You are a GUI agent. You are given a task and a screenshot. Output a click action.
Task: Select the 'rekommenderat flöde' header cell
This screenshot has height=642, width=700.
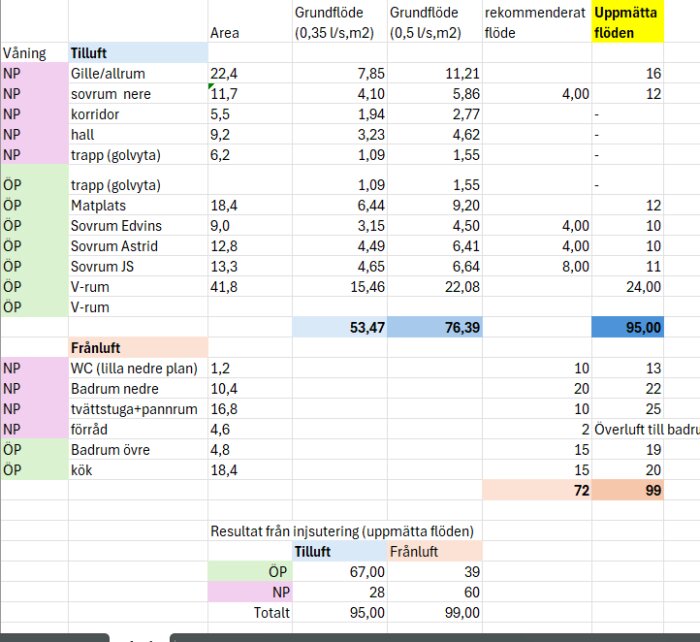click(537, 22)
